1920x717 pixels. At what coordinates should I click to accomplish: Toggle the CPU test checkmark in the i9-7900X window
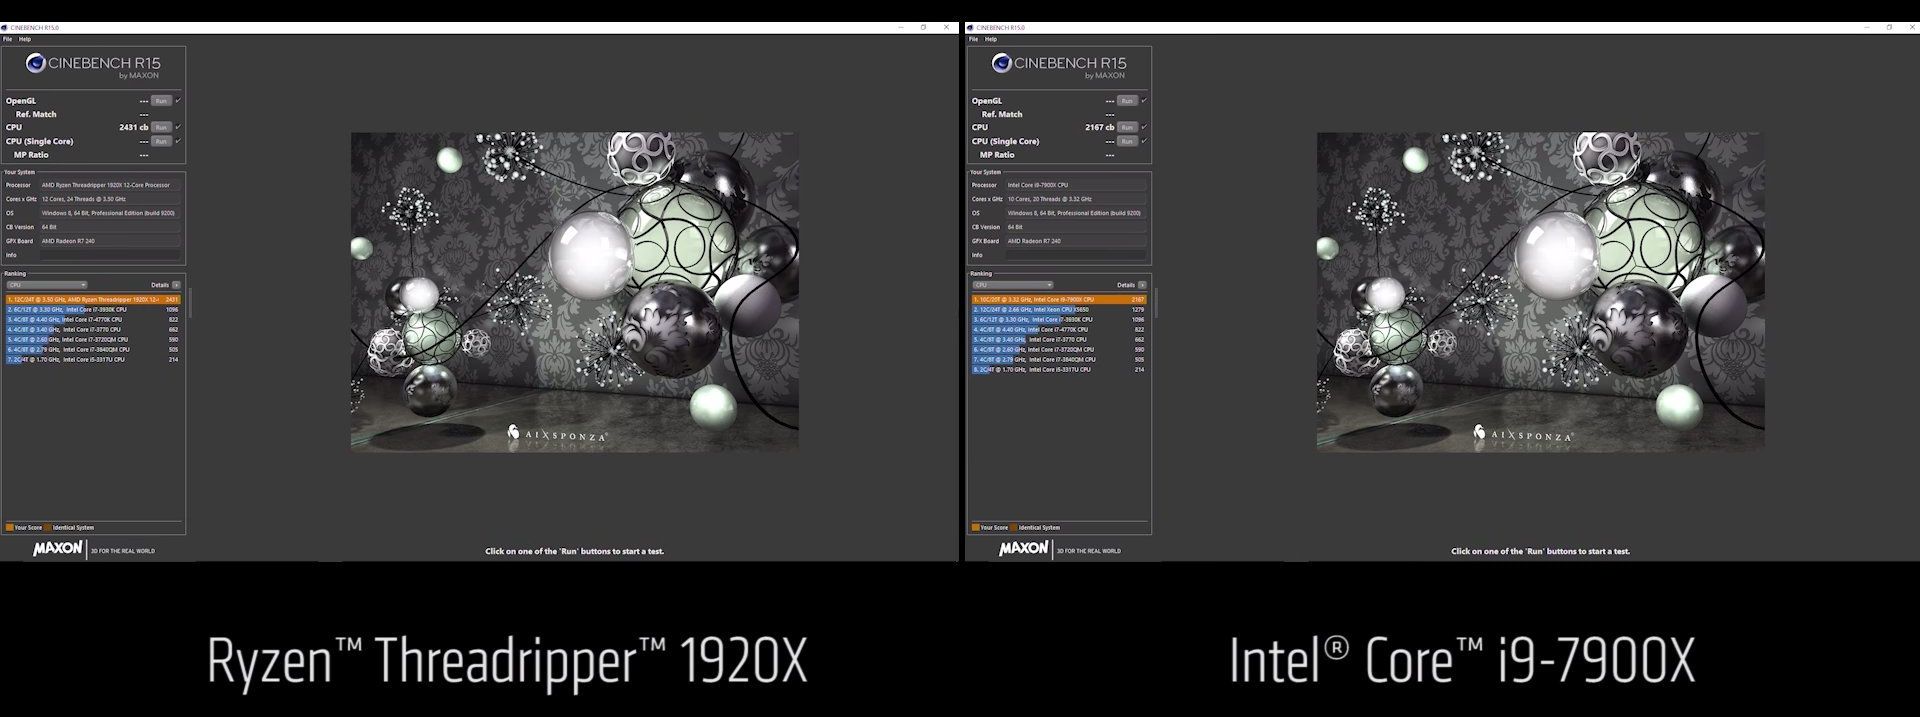coord(1144,127)
